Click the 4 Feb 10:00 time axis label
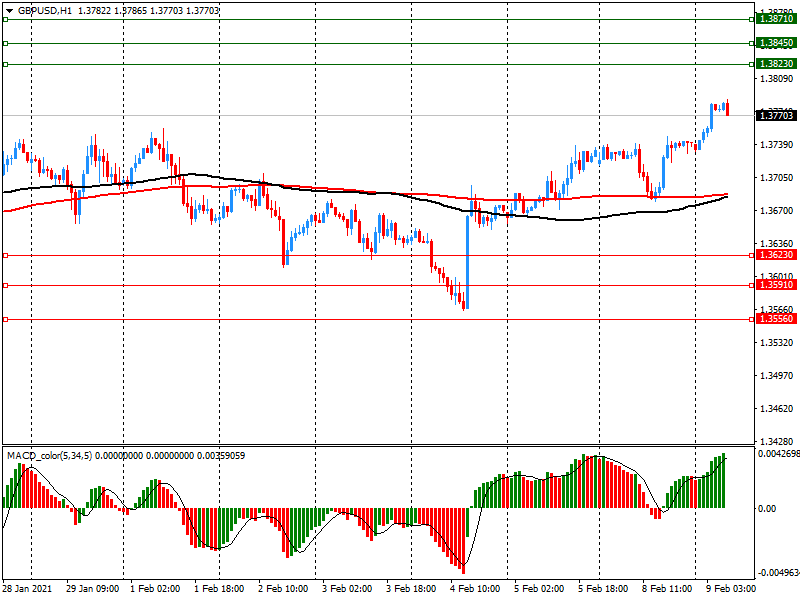800x600 pixels. point(475,590)
